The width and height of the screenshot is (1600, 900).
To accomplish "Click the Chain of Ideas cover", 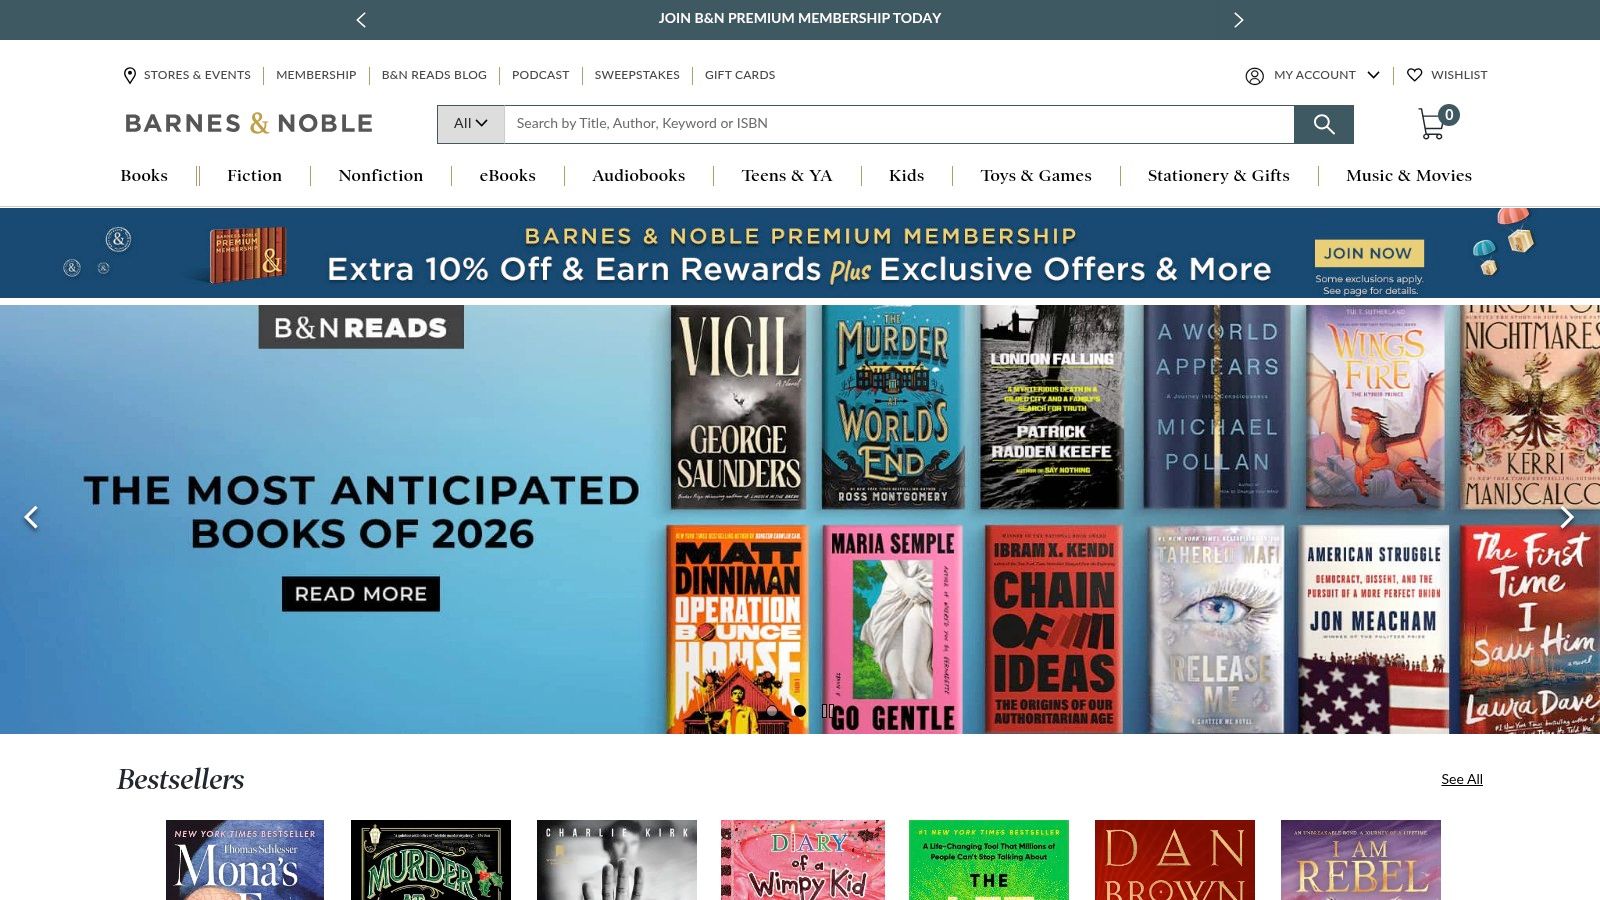I will pos(1054,630).
